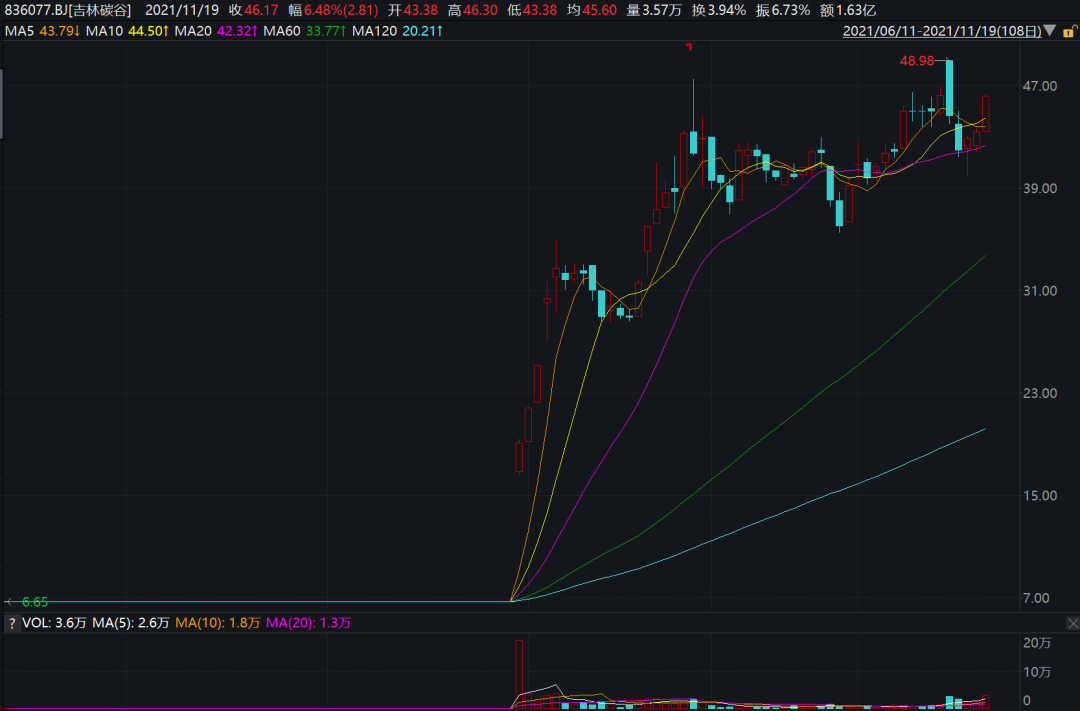Click the VOL: 3.6万 label

[54, 624]
